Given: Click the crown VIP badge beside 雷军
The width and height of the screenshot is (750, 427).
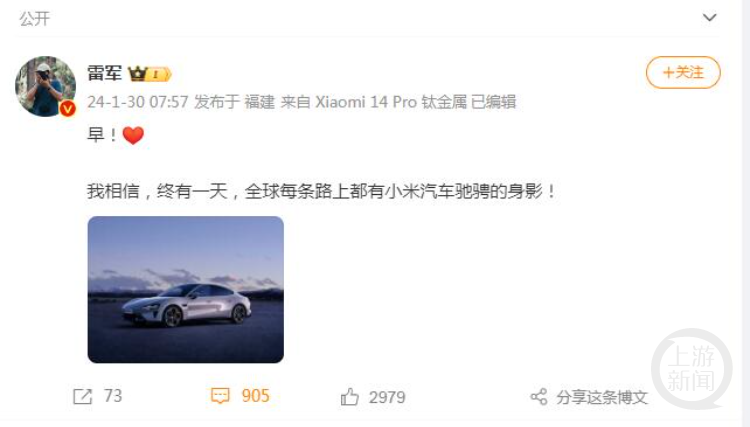Looking at the screenshot, I should coord(150,74).
